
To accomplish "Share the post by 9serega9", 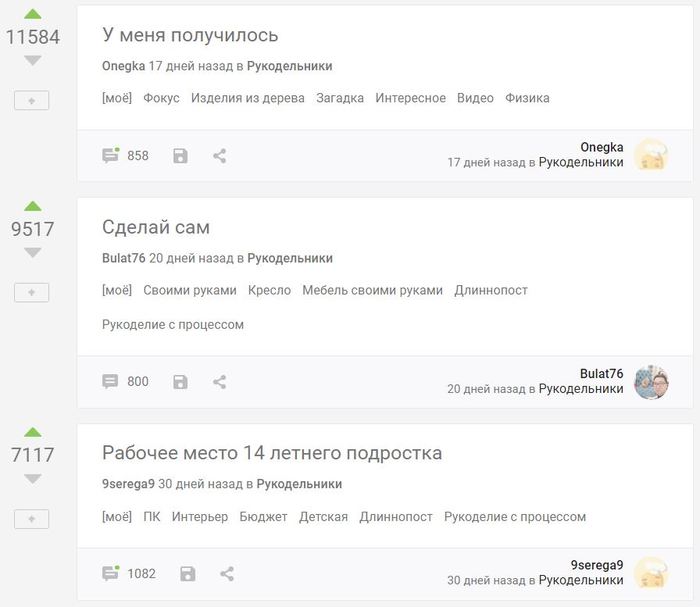I will point(226,574).
